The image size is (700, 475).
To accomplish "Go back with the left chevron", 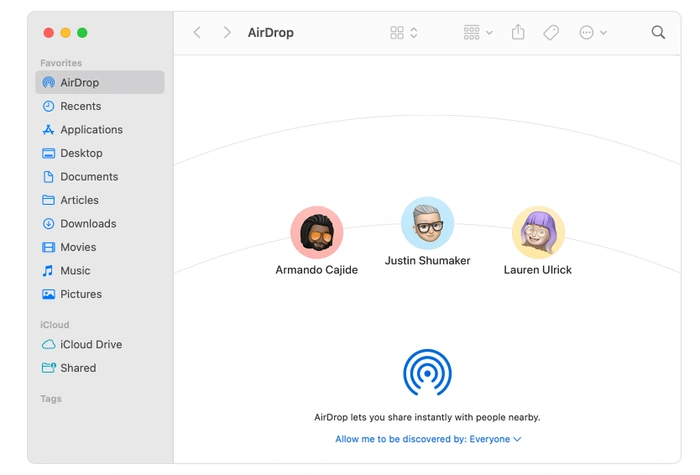I will 197,32.
